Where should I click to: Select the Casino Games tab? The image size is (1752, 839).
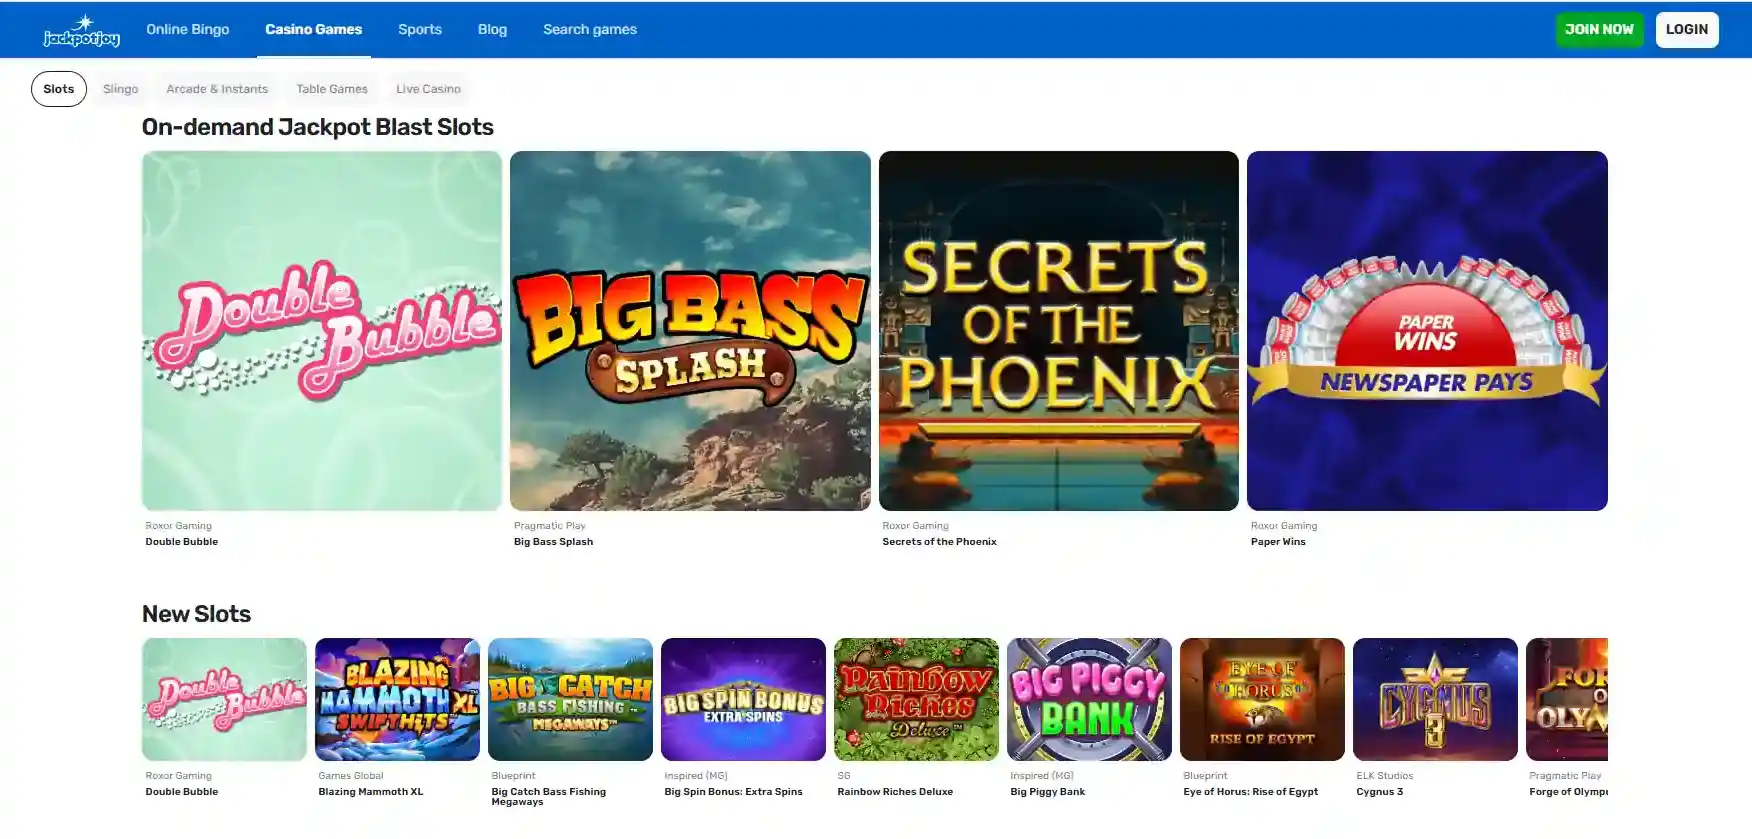pos(314,29)
